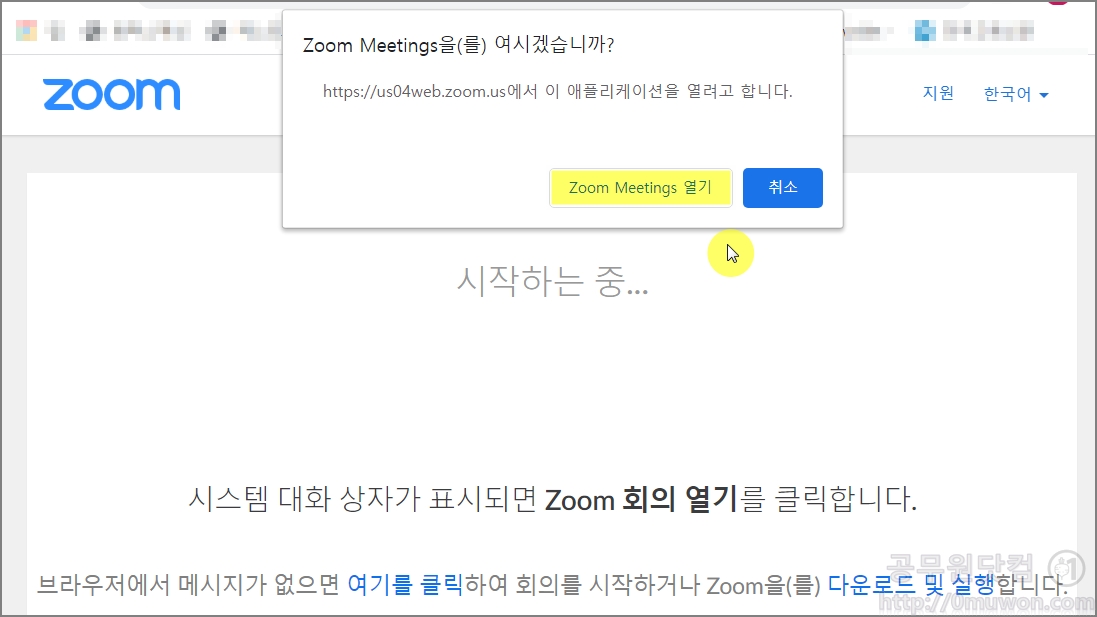
Task: Click the 'Zoom Meetings을(를) 여시겠습니까?' dialog title
Action: [458, 45]
